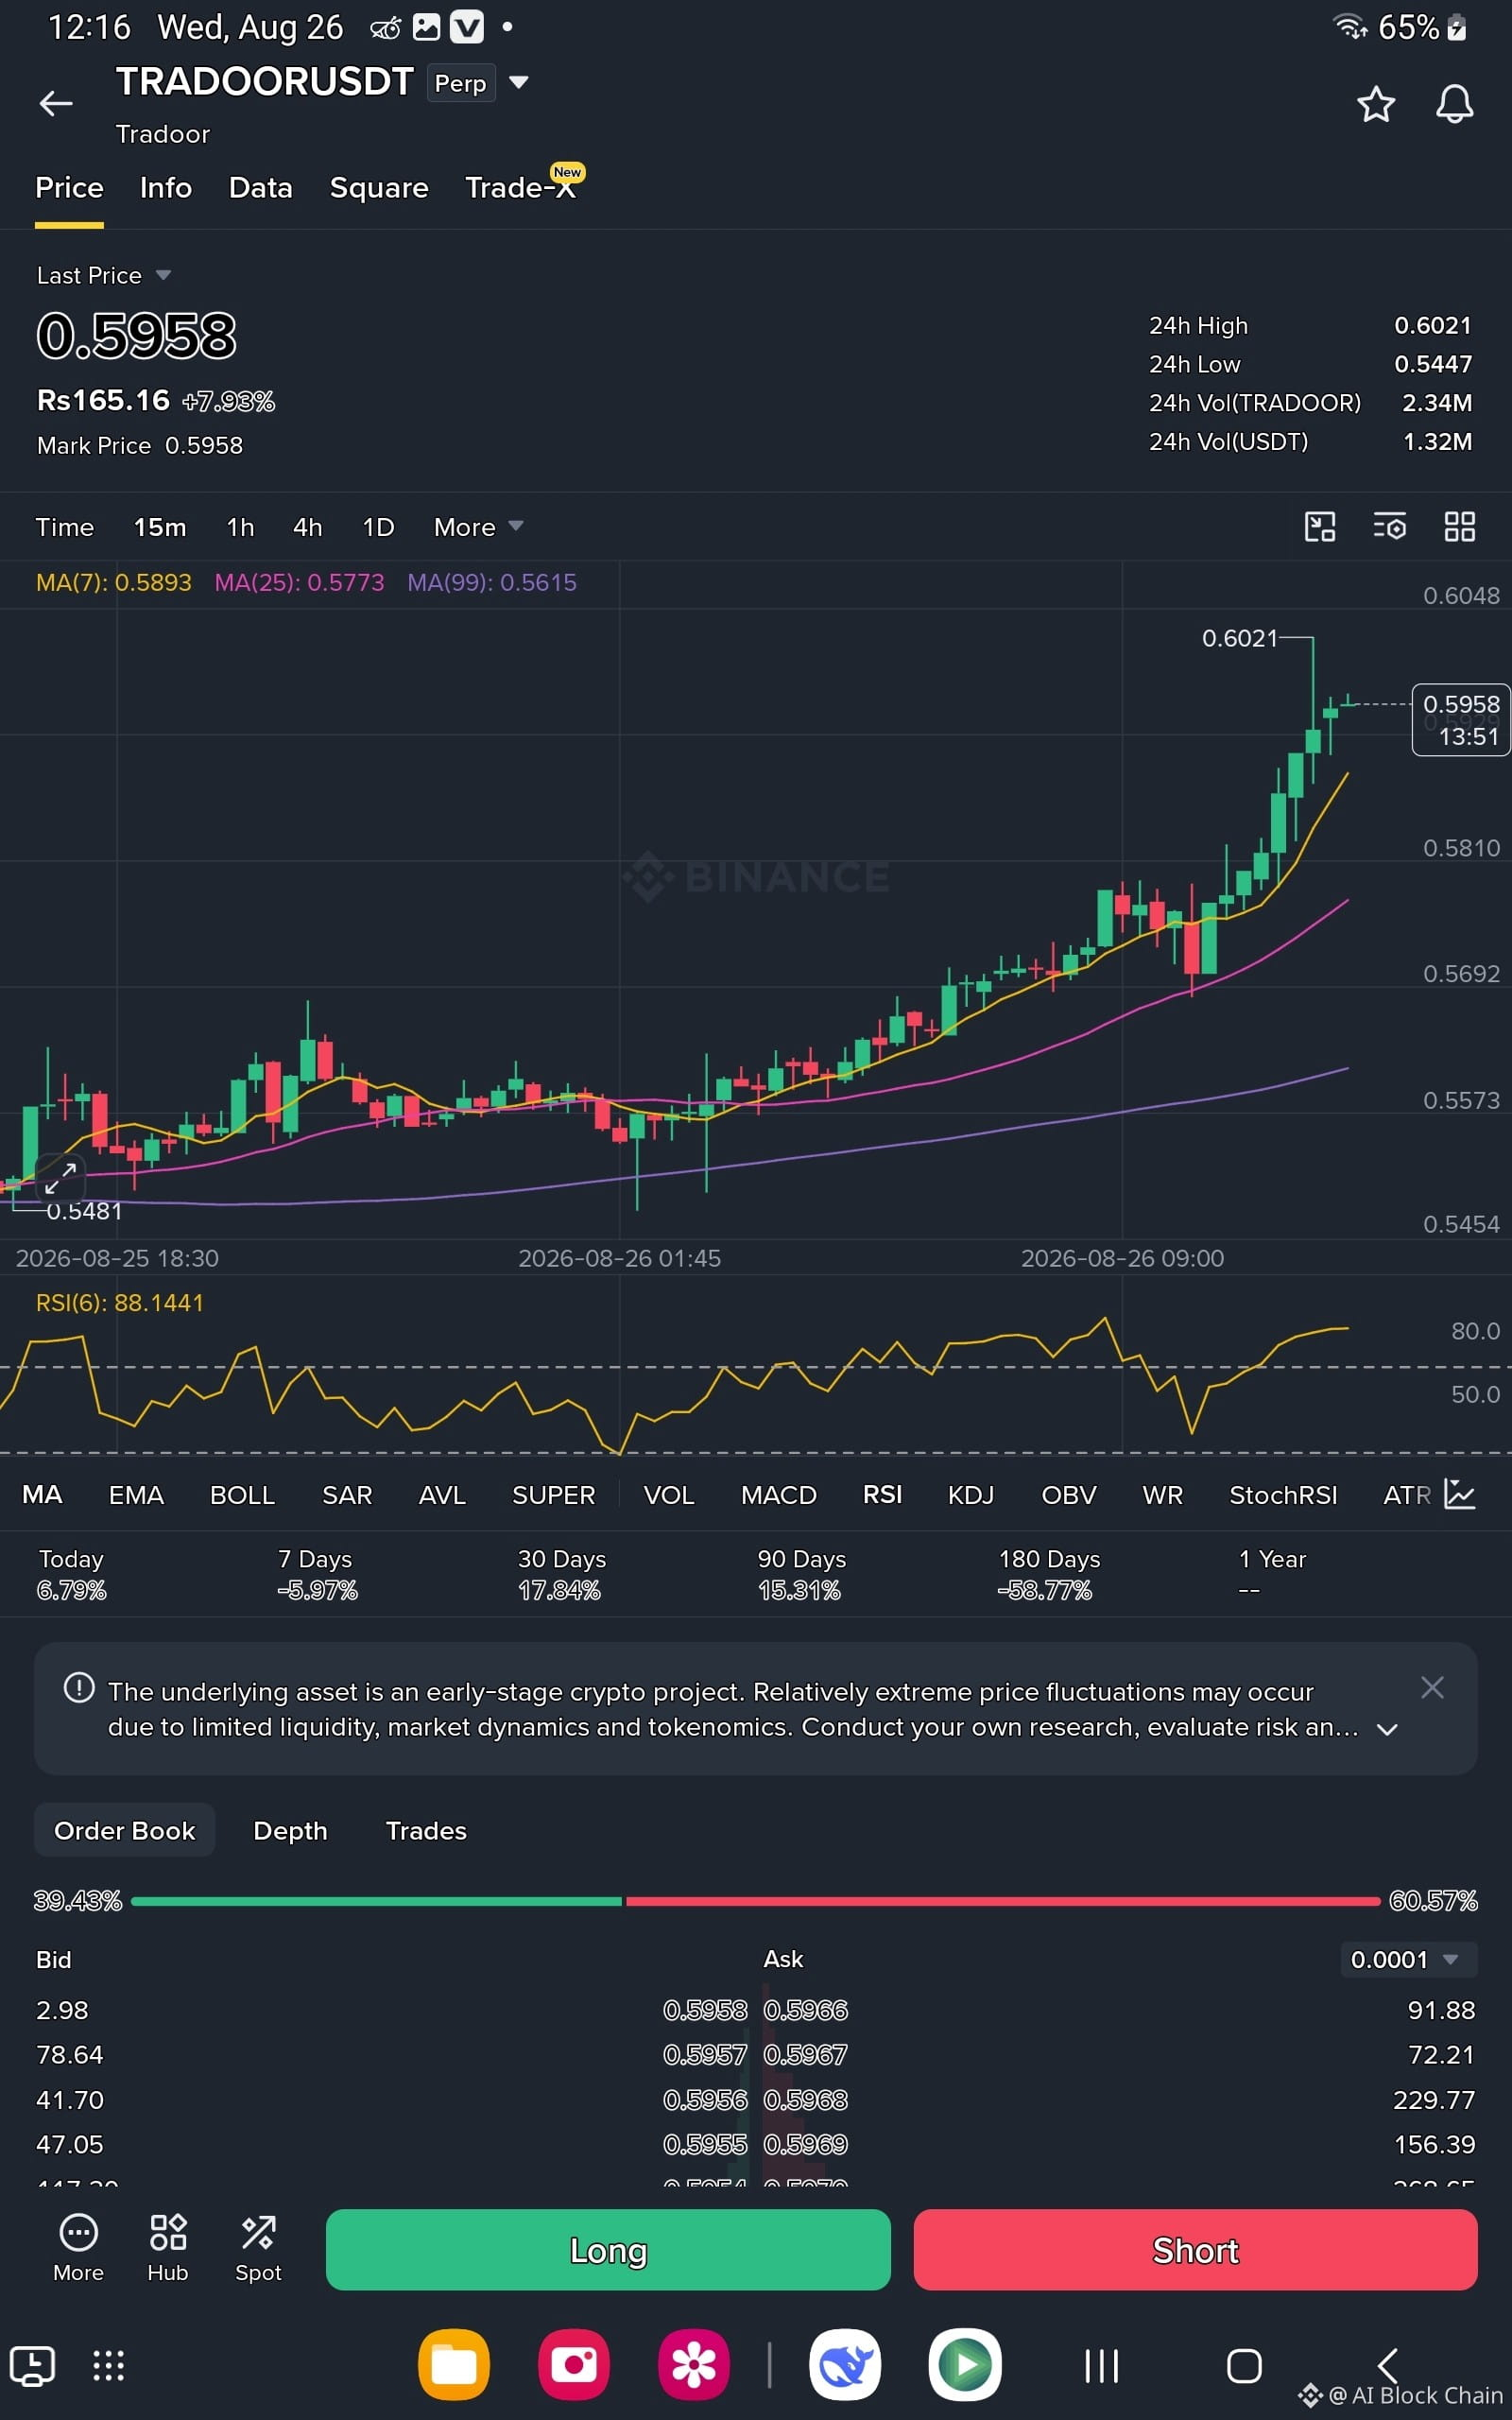Image resolution: width=1512 pixels, height=2420 pixels.
Task: Select the 4h timeframe
Action: pos(307,527)
